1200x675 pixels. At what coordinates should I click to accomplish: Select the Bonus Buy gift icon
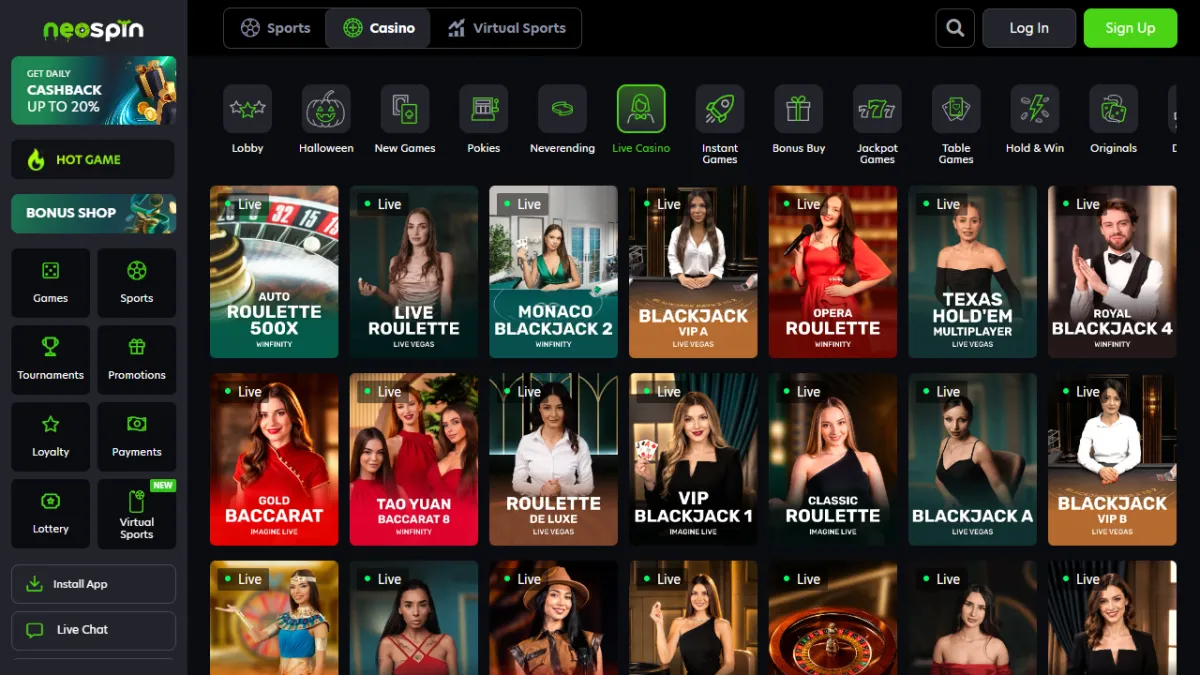(799, 109)
